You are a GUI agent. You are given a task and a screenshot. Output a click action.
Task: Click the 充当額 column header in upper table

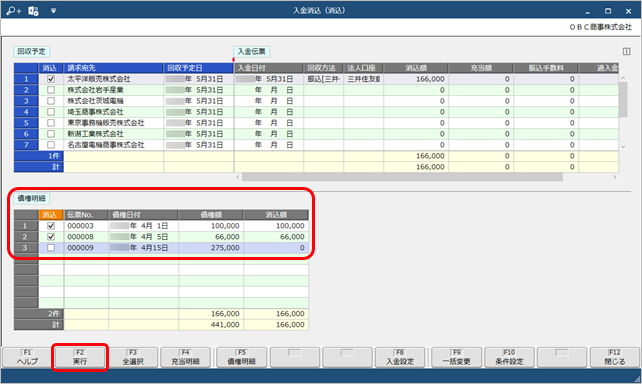(x=481, y=68)
